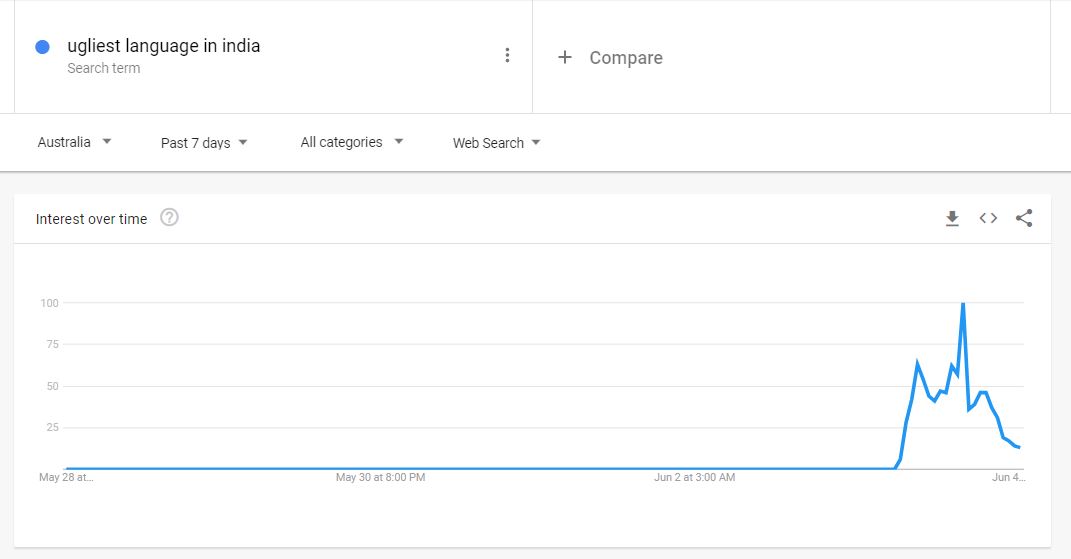Share the Interest over time chart
The image size is (1071, 559).
point(1024,218)
